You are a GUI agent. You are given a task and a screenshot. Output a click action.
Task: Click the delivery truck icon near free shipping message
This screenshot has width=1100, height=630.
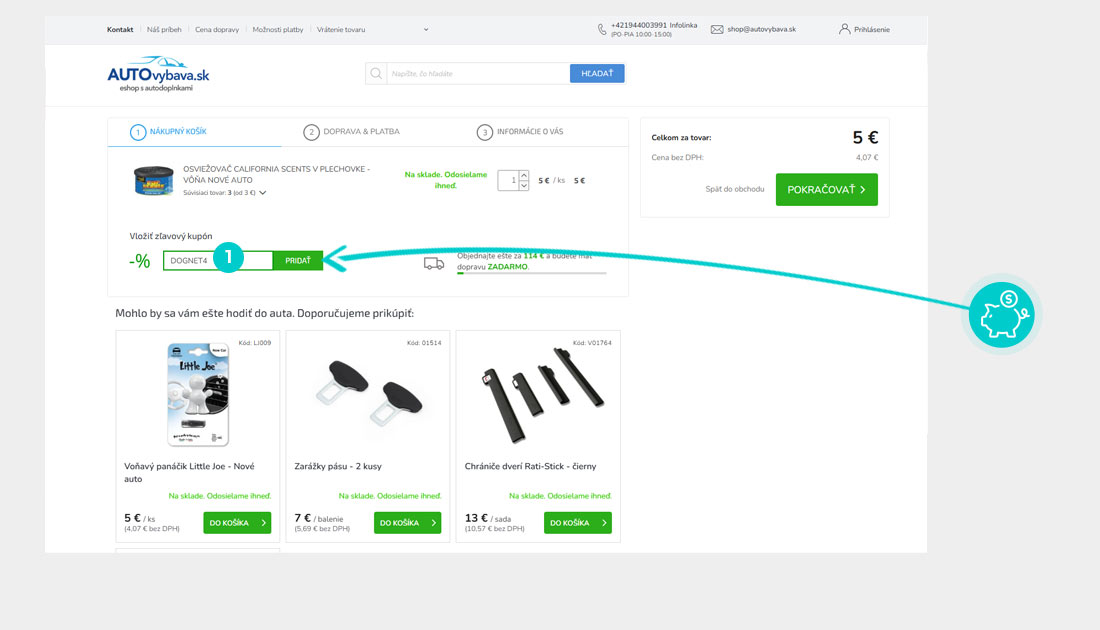pyautogui.click(x=433, y=262)
